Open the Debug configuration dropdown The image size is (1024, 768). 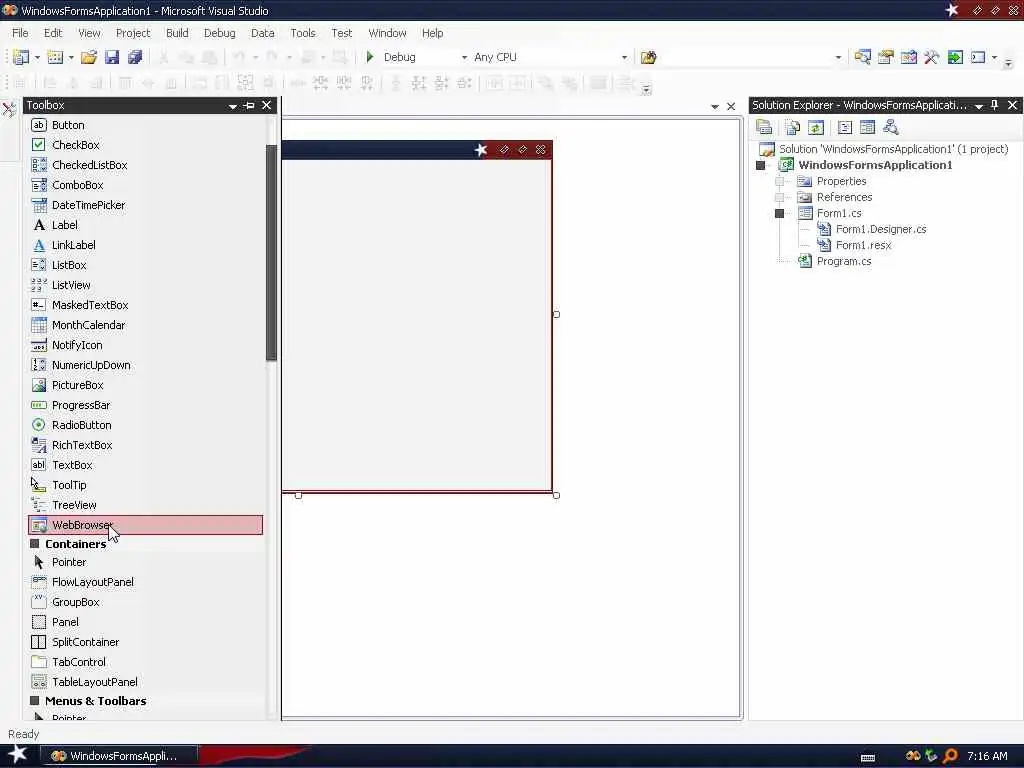click(x=464, y=57)
